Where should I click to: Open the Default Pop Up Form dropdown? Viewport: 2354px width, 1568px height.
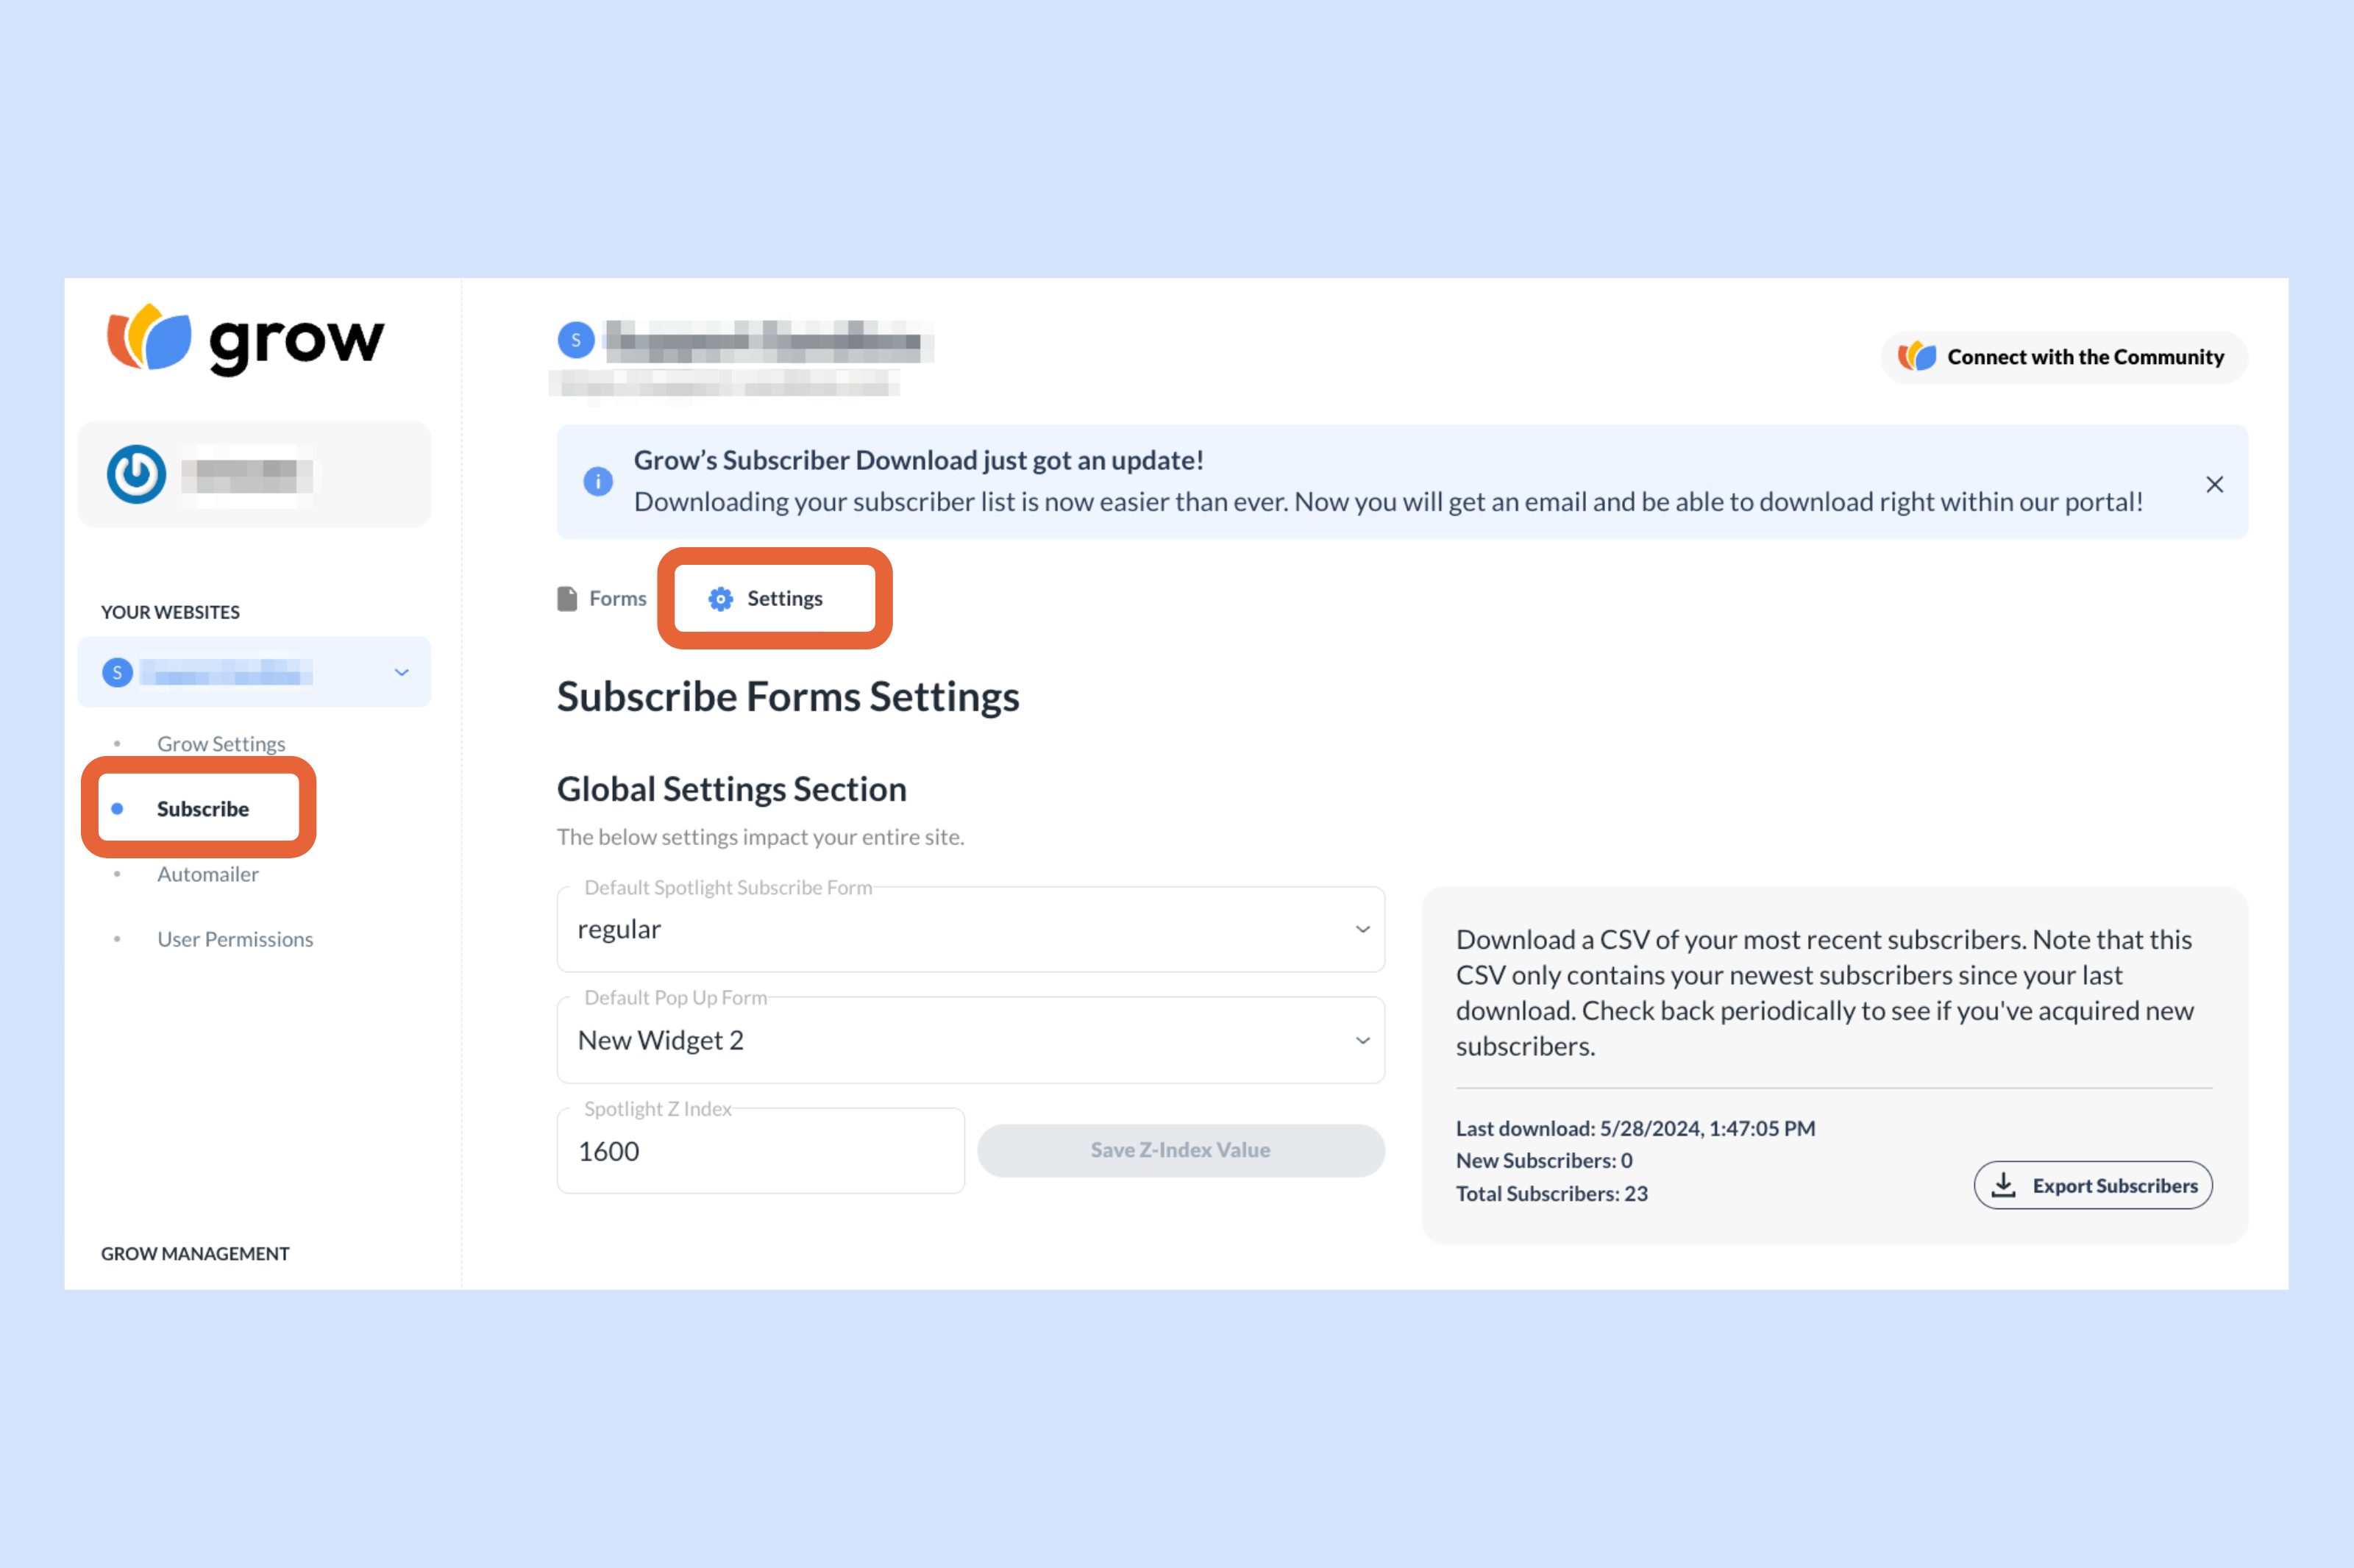1362,1040
